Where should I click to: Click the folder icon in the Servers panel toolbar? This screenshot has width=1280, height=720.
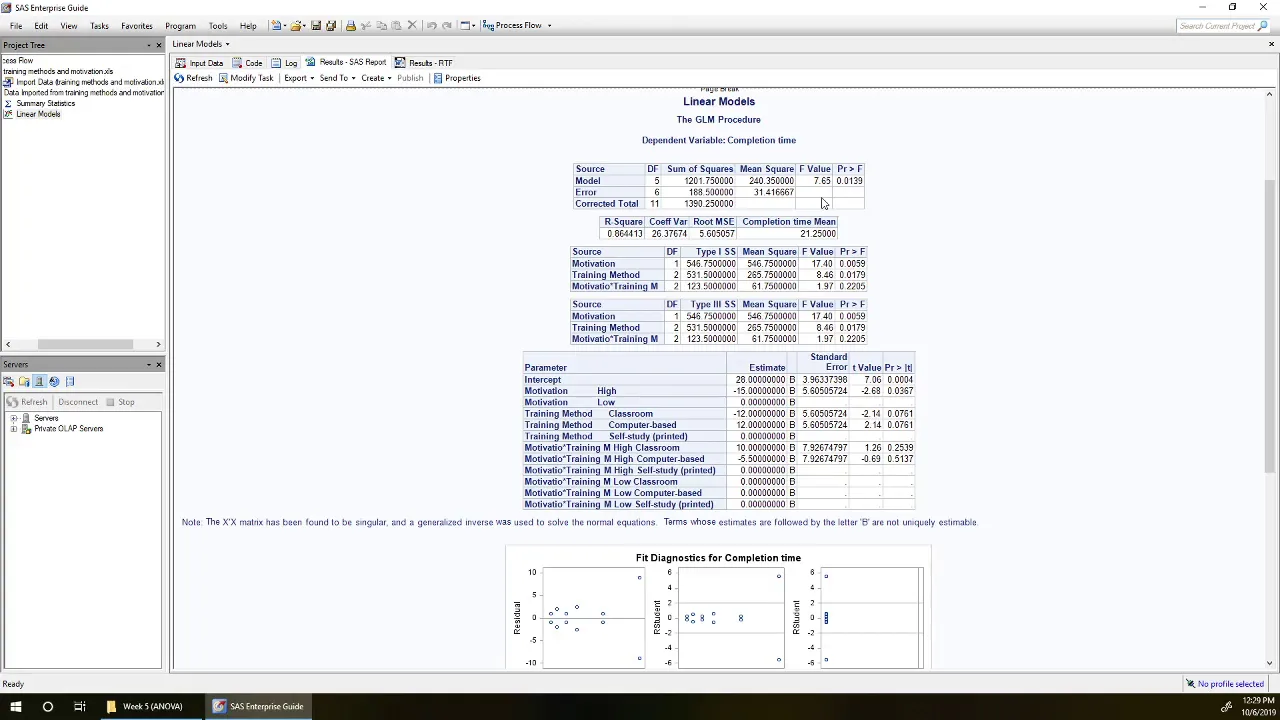[x=24, y=381]
